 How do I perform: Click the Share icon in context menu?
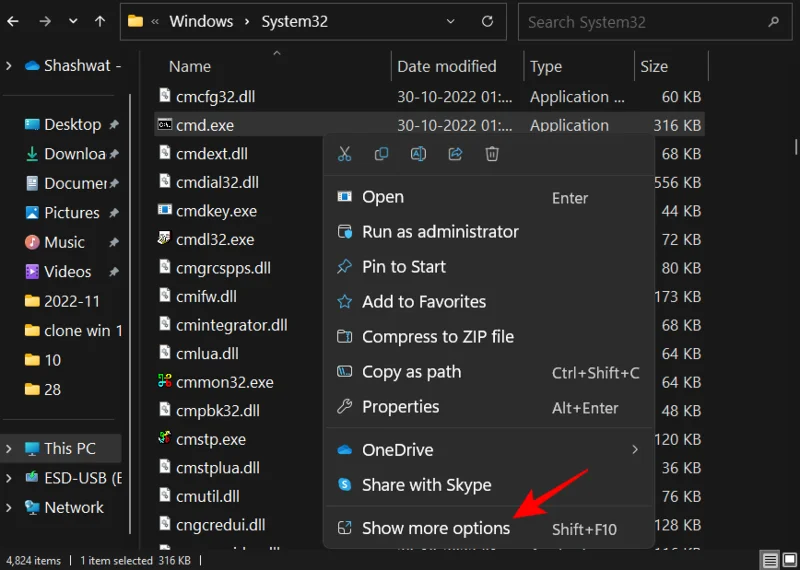pos(455,154)
